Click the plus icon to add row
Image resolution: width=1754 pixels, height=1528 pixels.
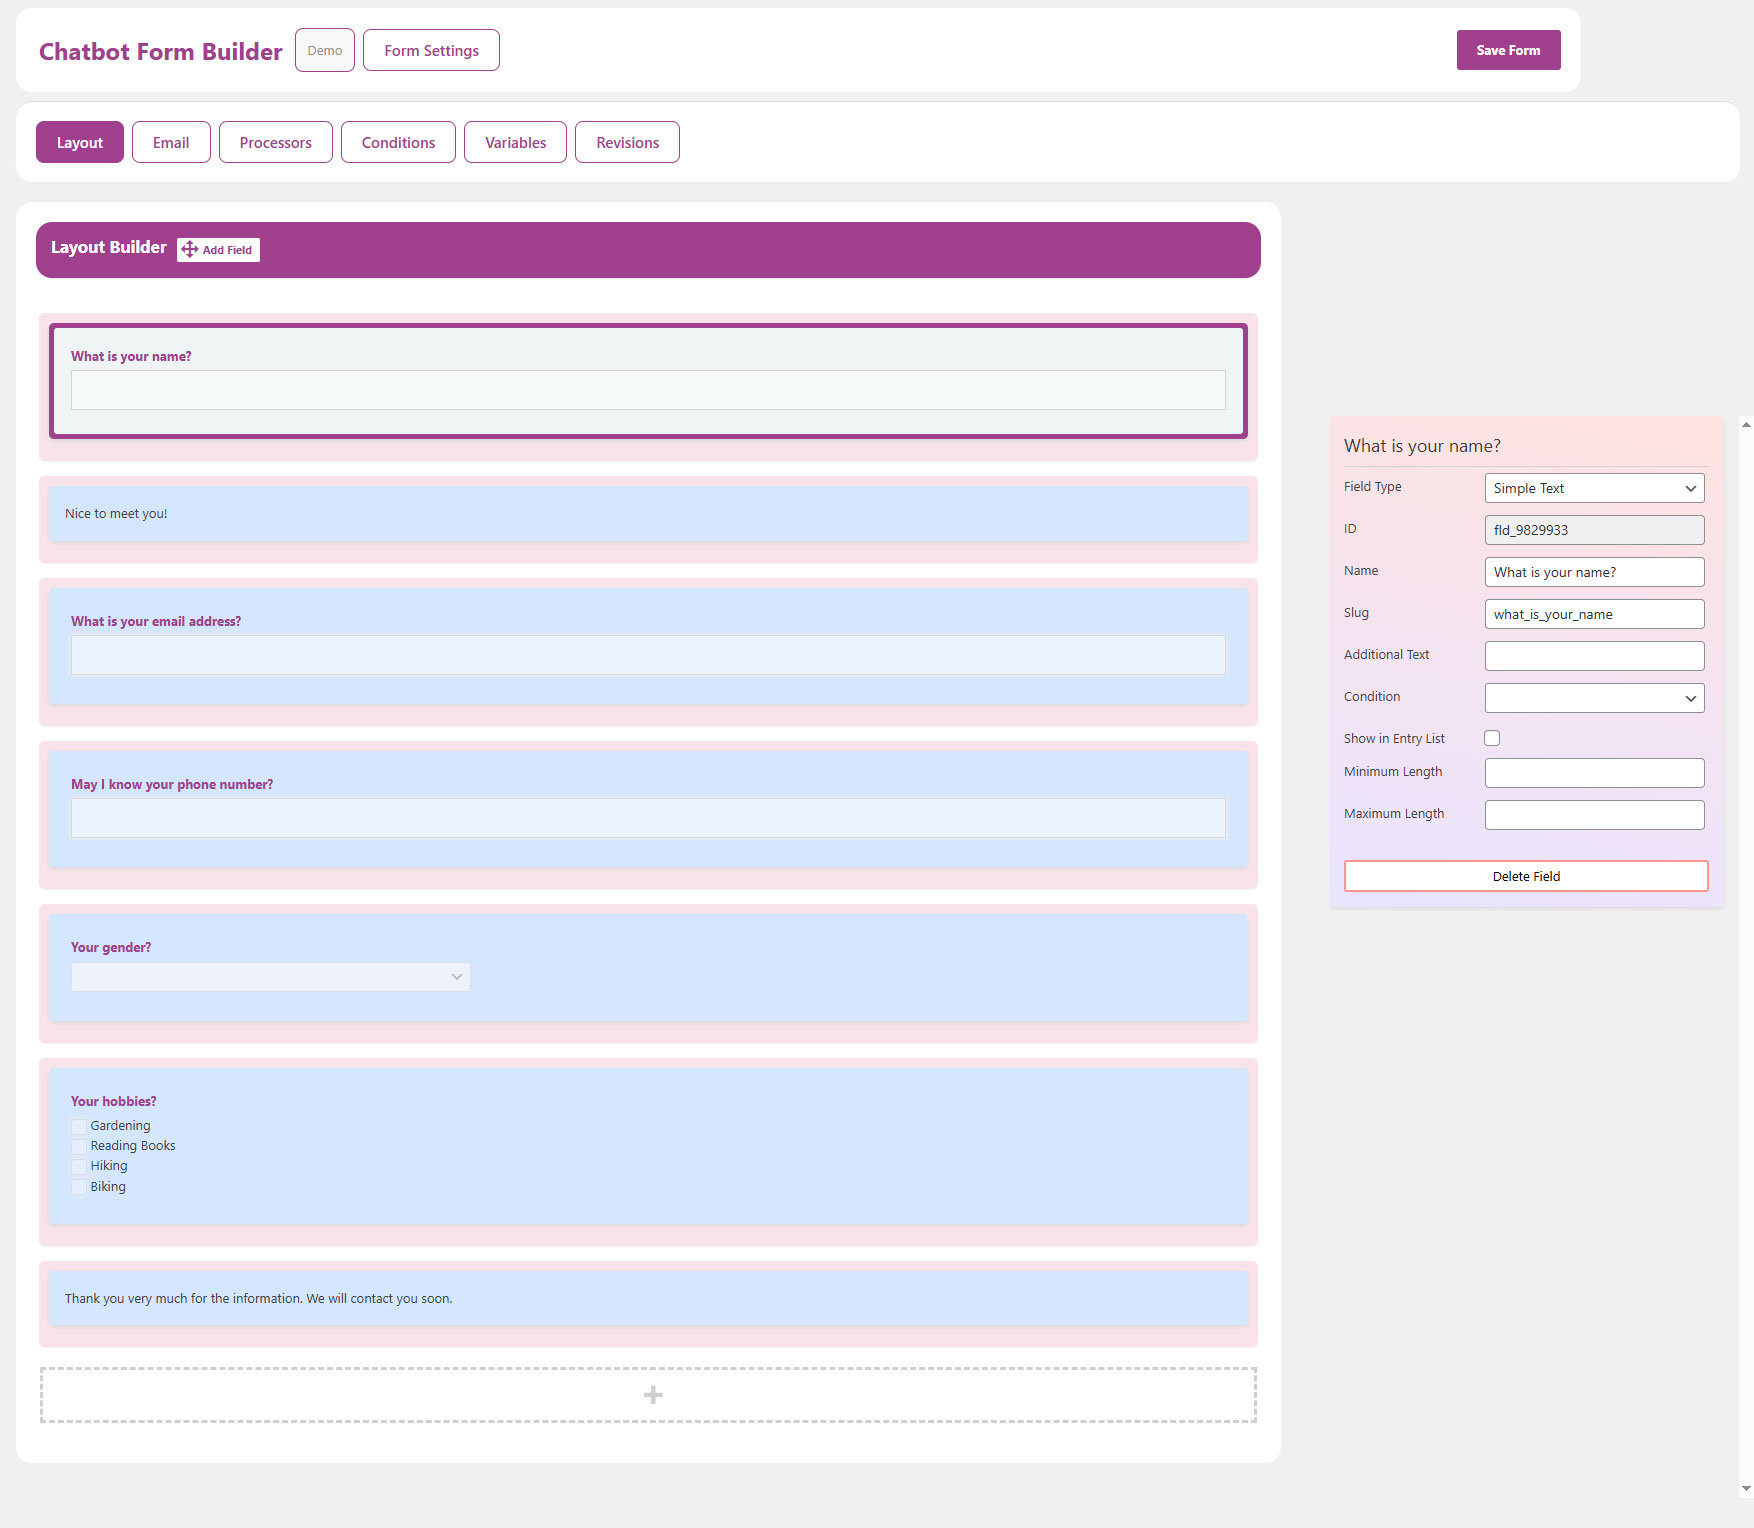(x=652, y=1395)
